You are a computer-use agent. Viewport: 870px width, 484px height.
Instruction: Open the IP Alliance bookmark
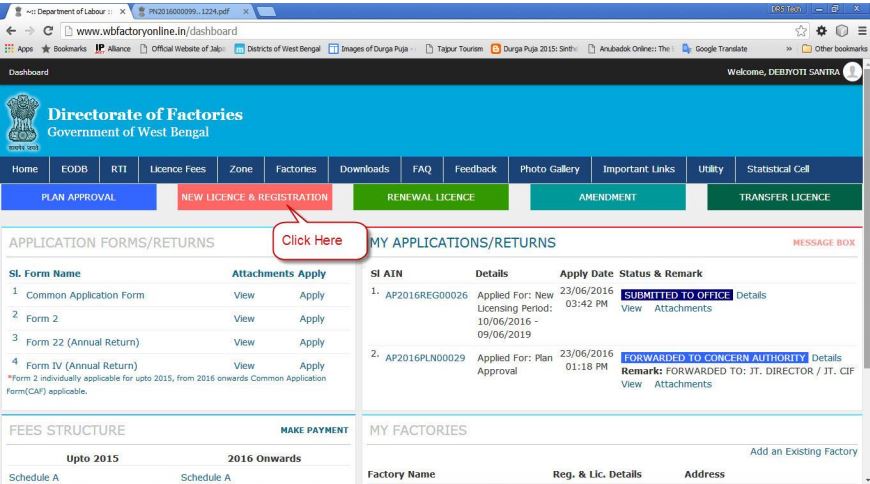click(x=113, y=49)
